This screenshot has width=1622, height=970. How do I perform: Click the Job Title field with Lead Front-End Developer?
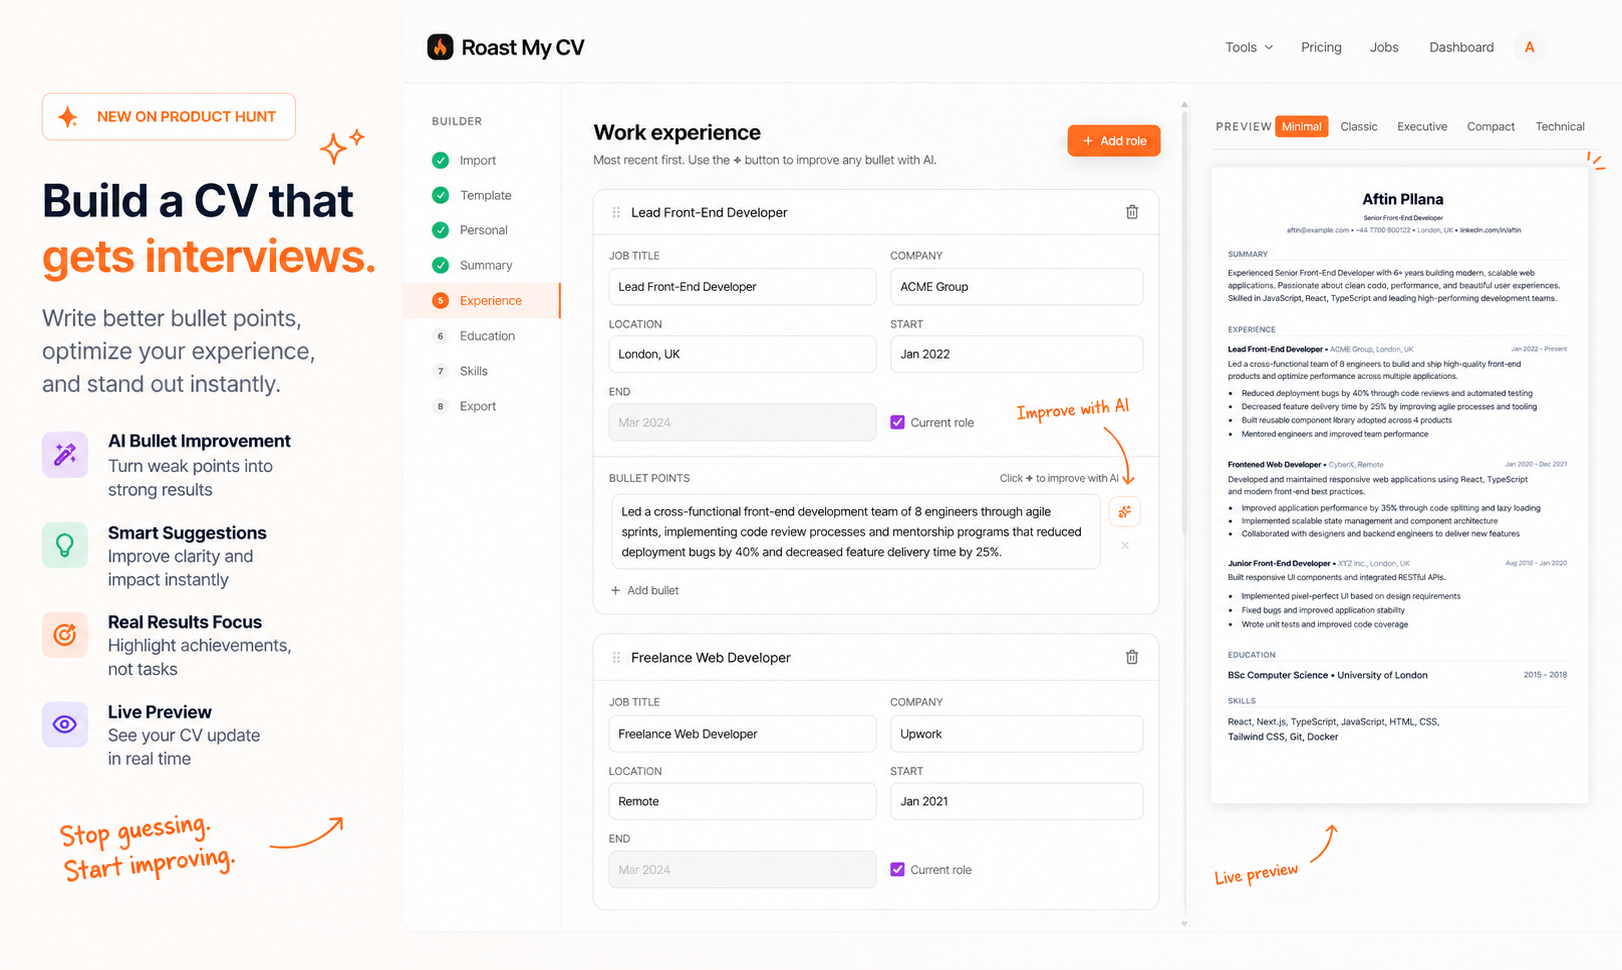[742, 287]
